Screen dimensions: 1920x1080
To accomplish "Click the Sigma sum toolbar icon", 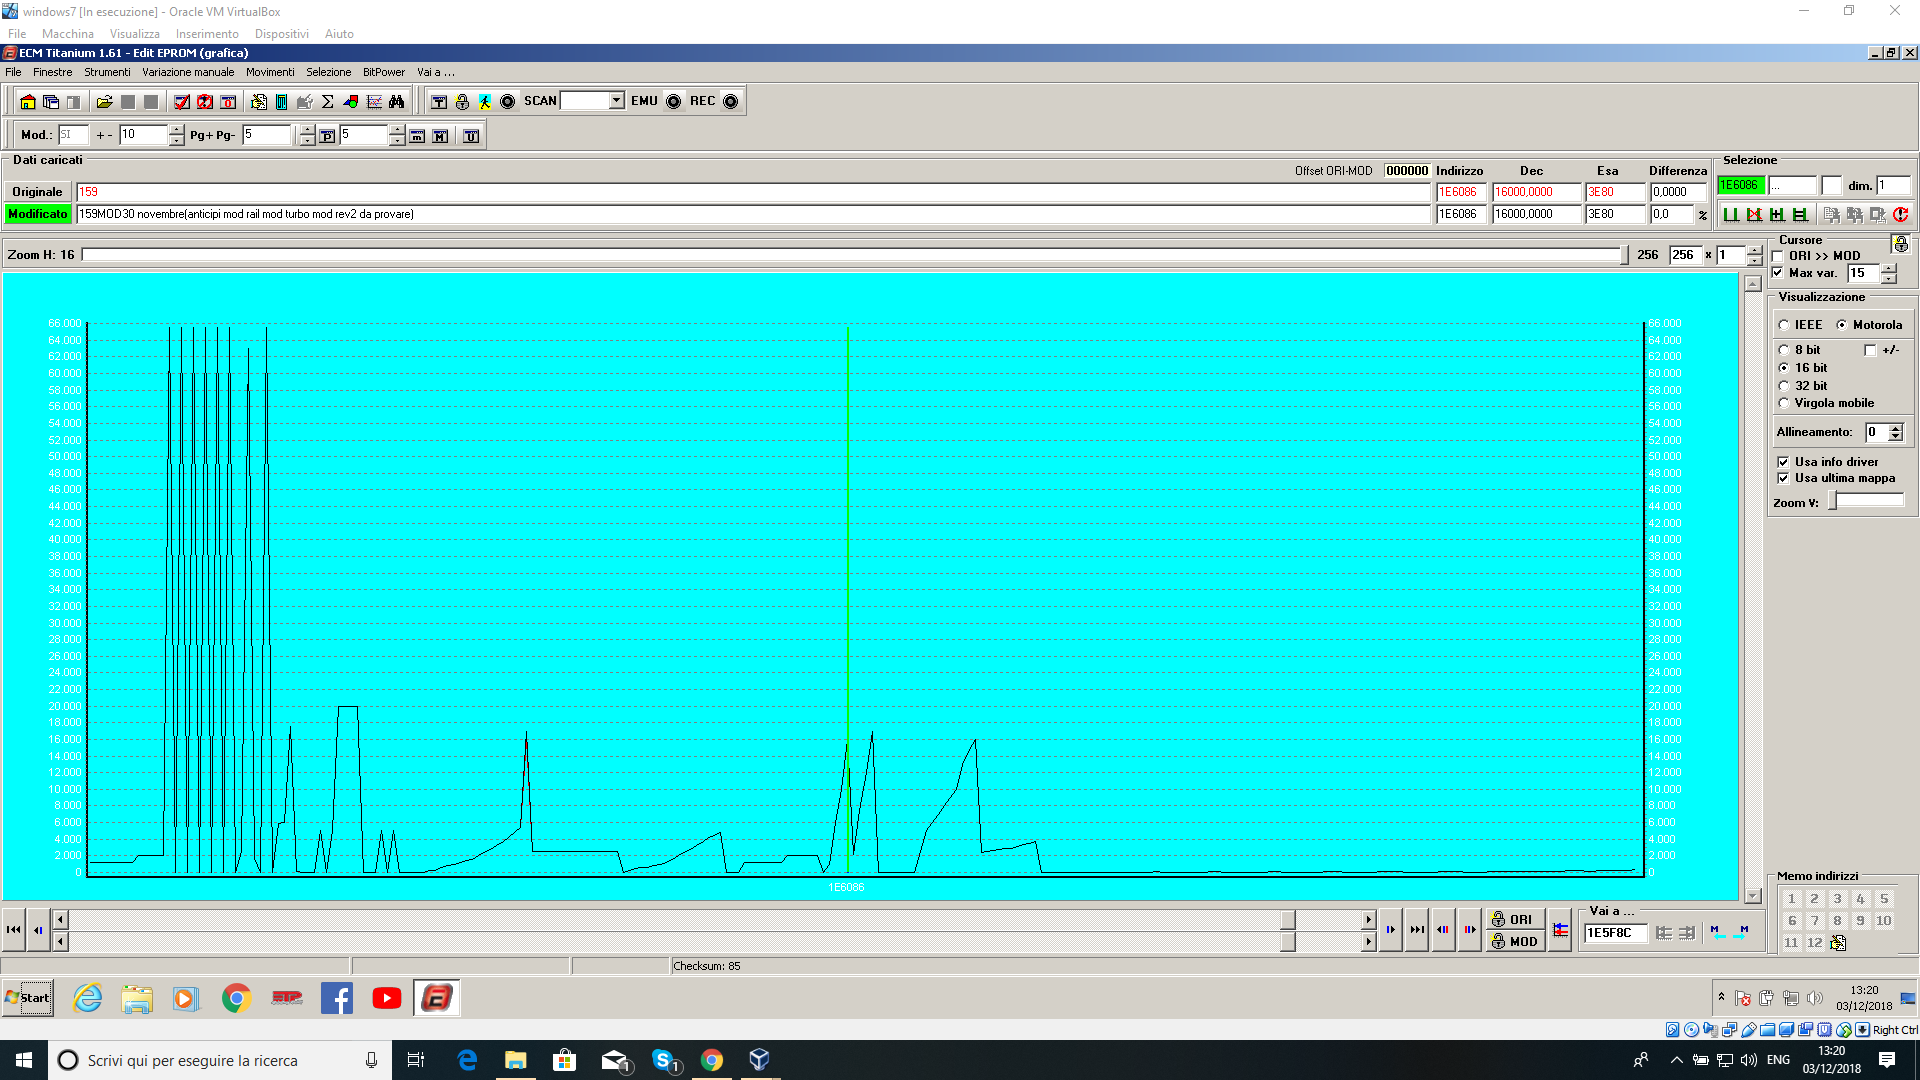I will tap(328, 102).
